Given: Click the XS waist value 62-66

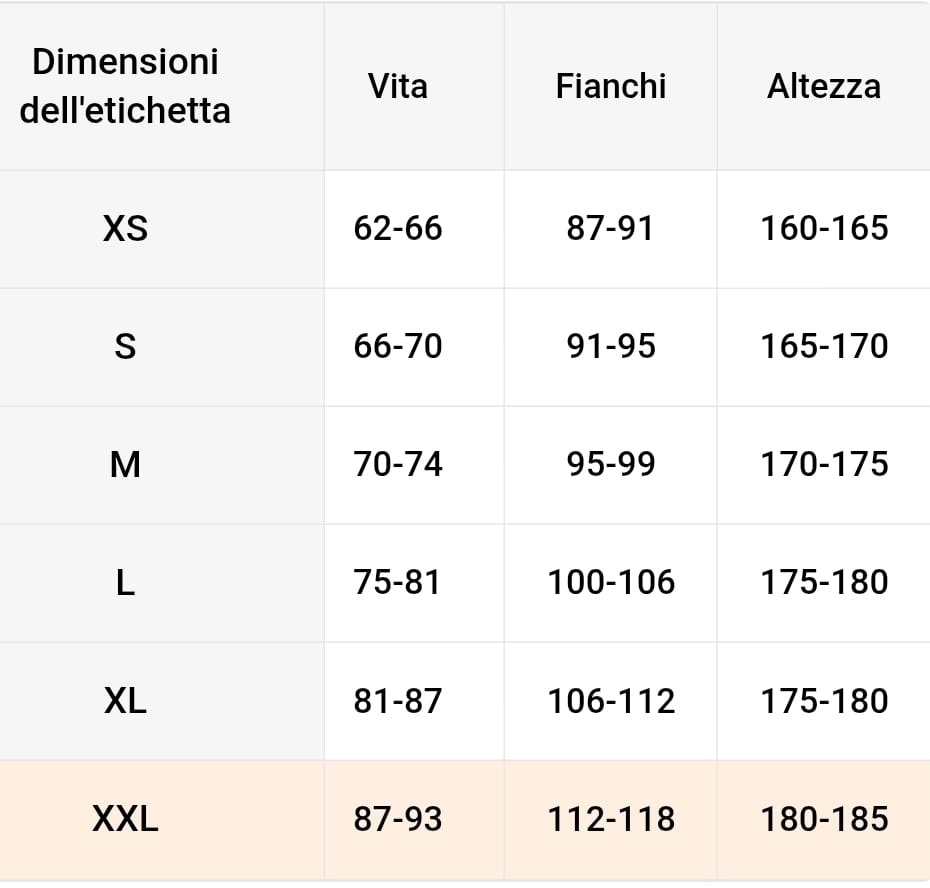Looking at the screenshot, I should [x=398, y=229].
